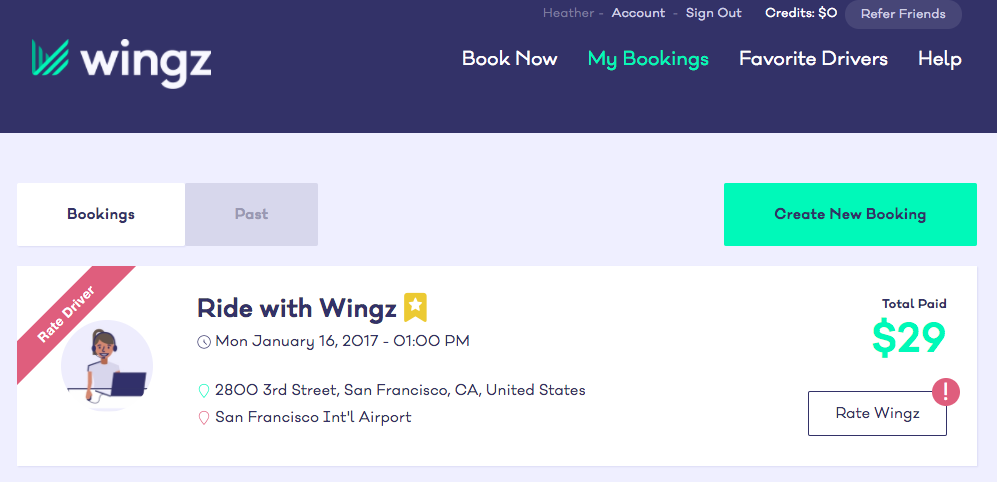Image resolution: width=997 pixels, height=482 pixels.
Task: Click the Refer Friends button
Action: click(x=903, y=14)
